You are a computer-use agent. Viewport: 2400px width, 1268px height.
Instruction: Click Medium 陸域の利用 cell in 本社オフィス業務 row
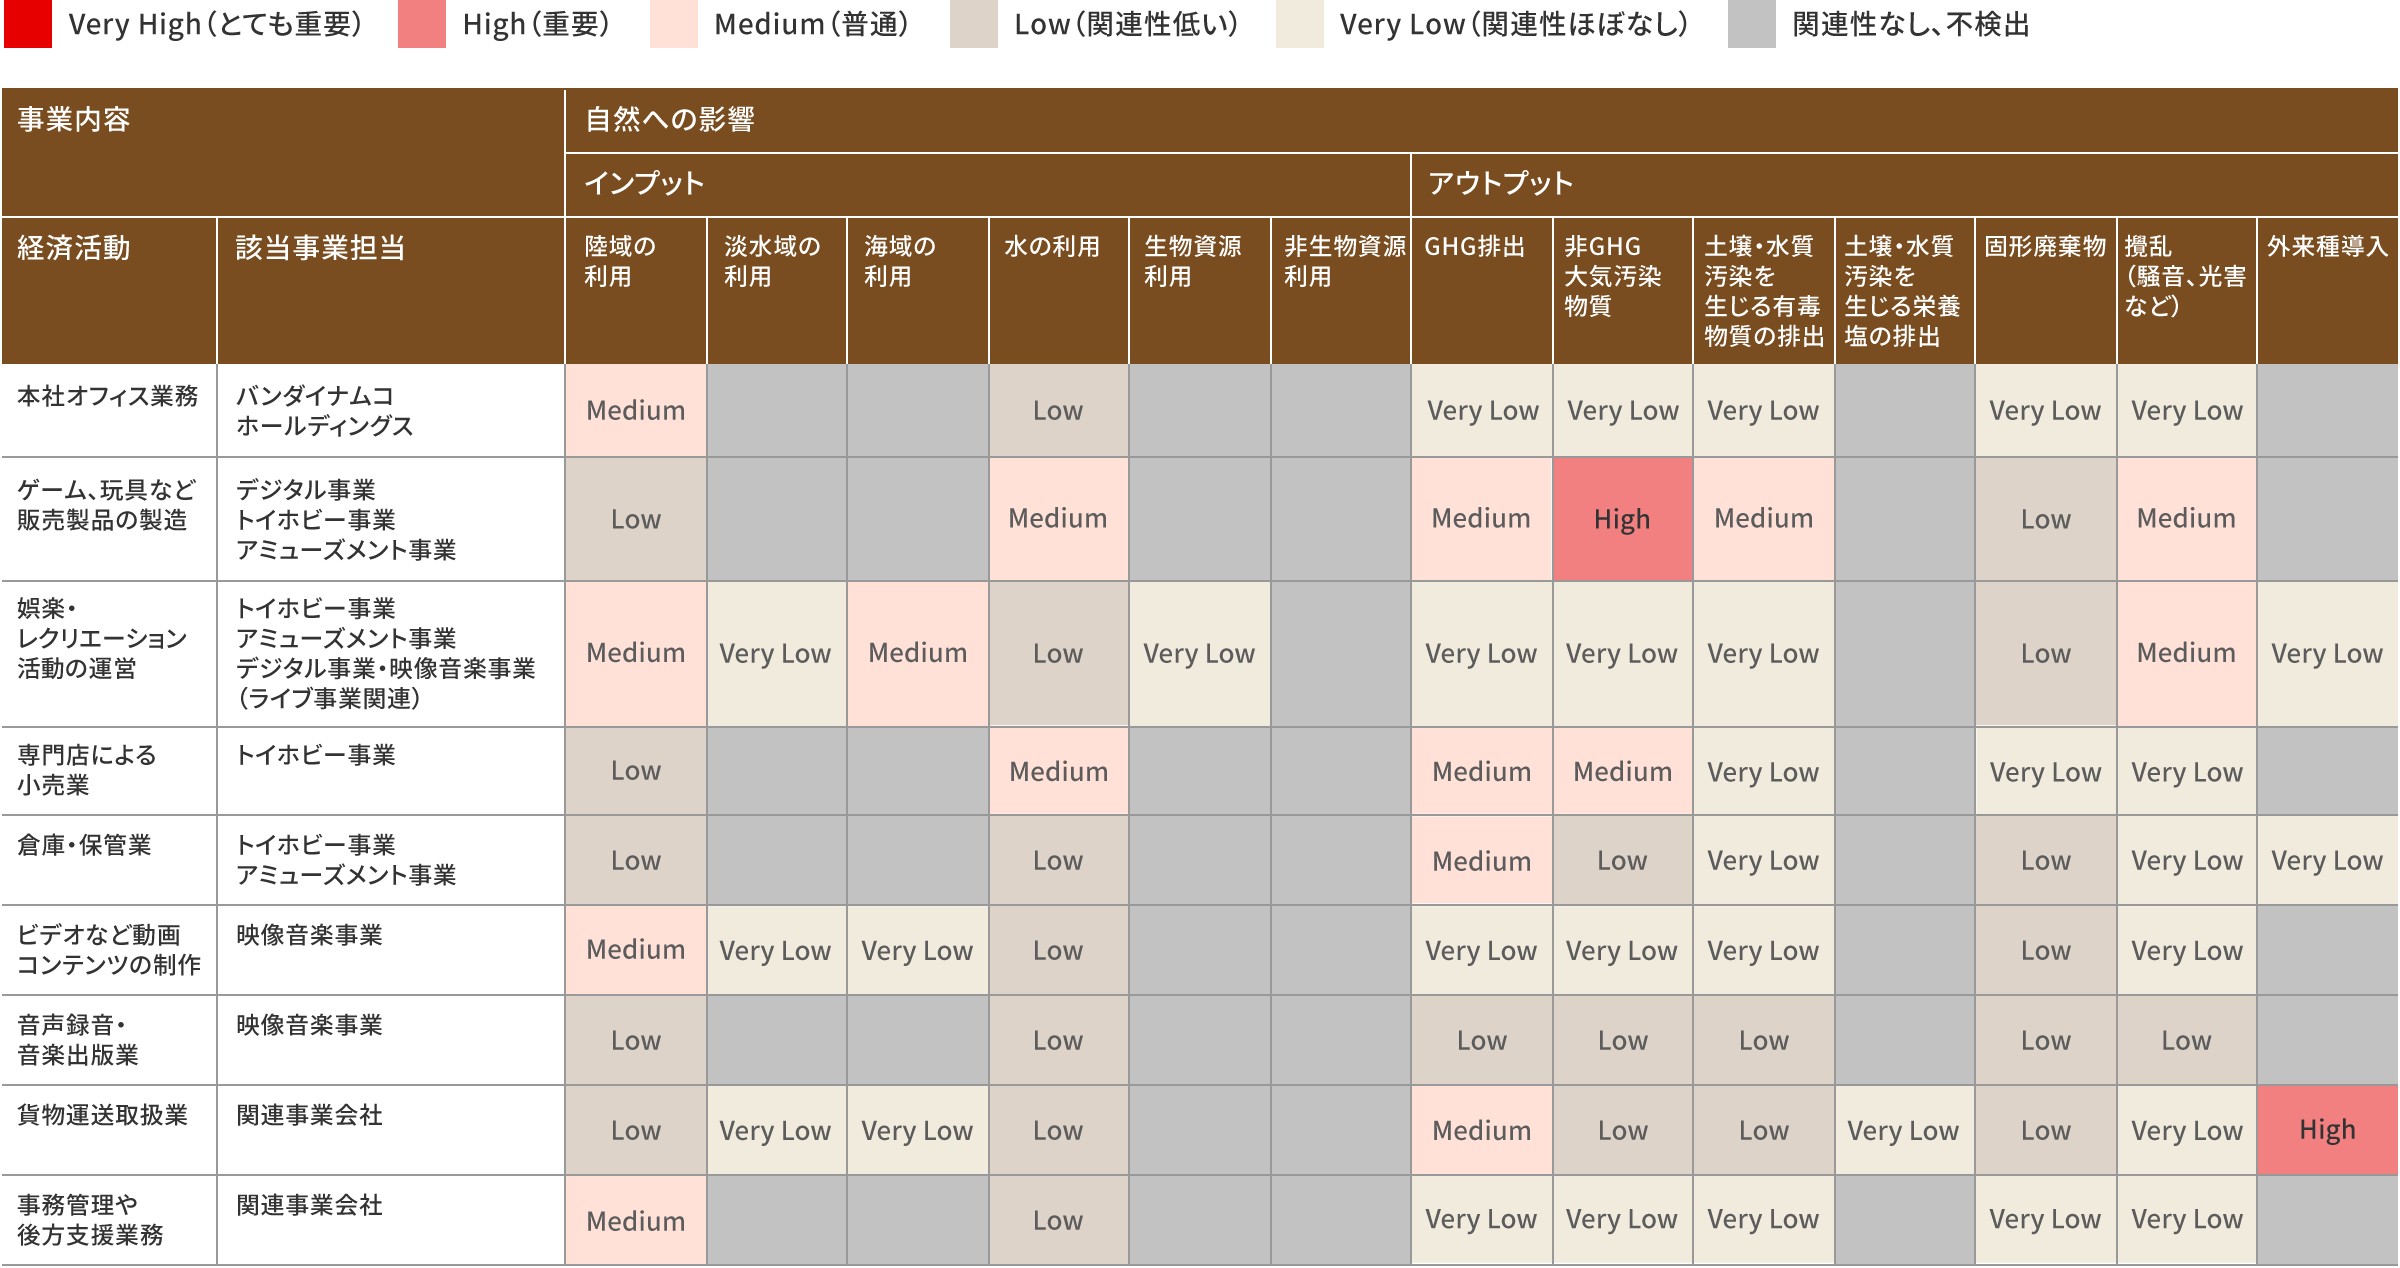[636, 411]
